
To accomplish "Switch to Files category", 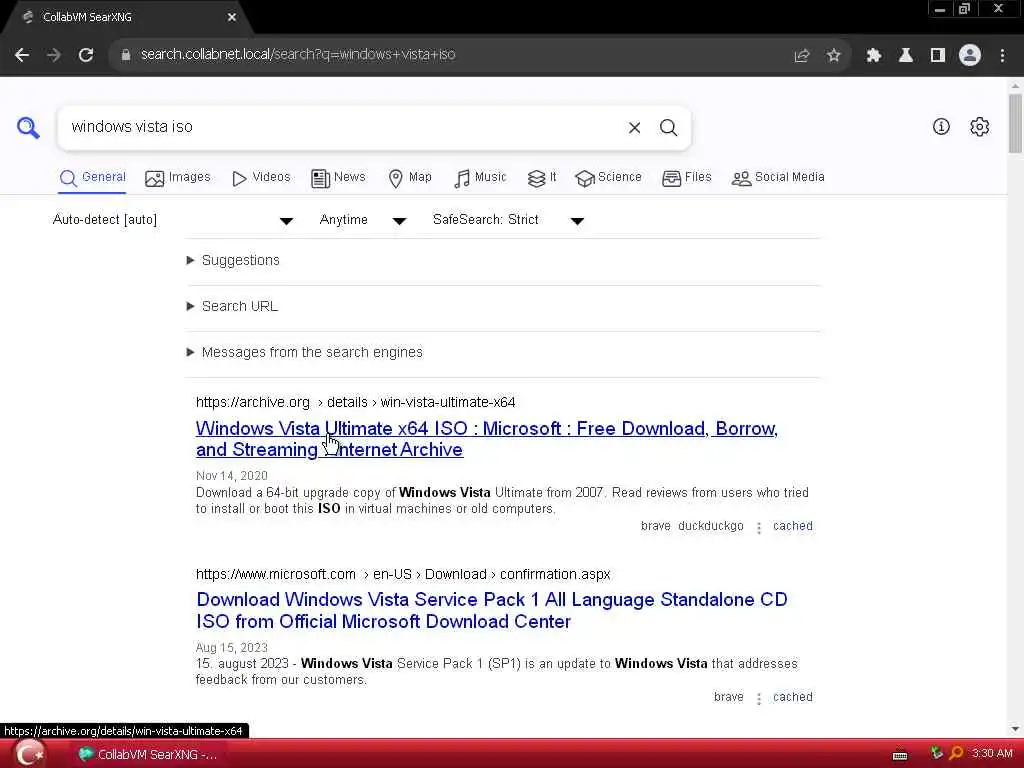I will (686, 178).
